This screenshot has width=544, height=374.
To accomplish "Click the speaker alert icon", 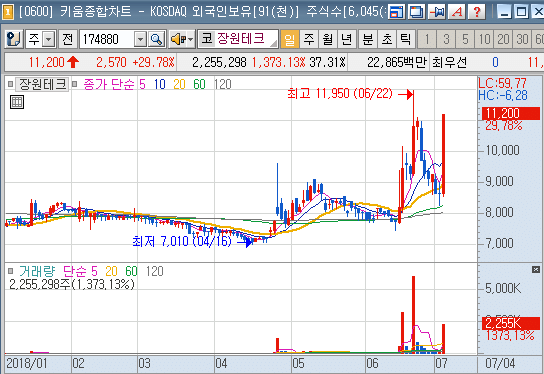I will (x=177, y=39).
